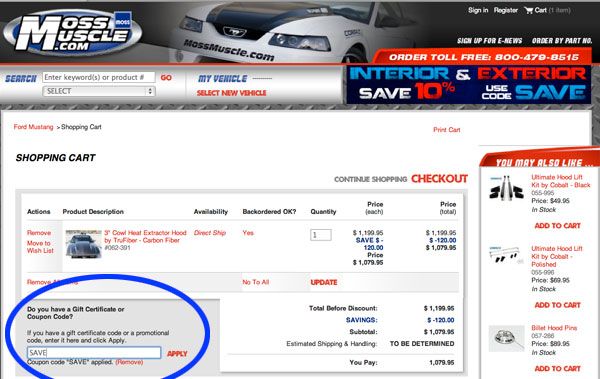
Task: Open the polished hood lift kit image
Action: click(506, 255)
